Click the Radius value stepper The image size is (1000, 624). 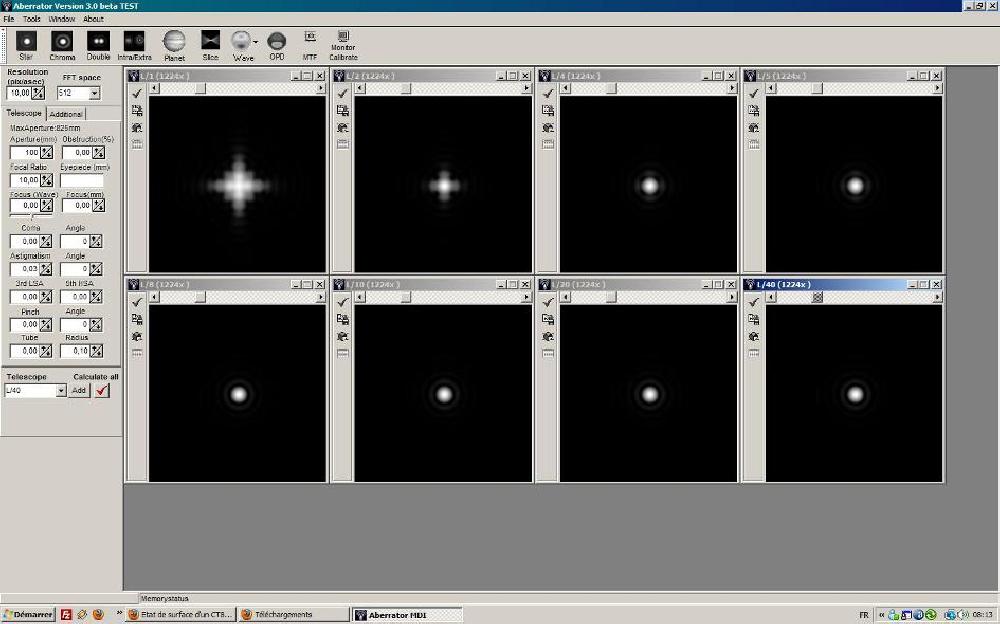96,351
